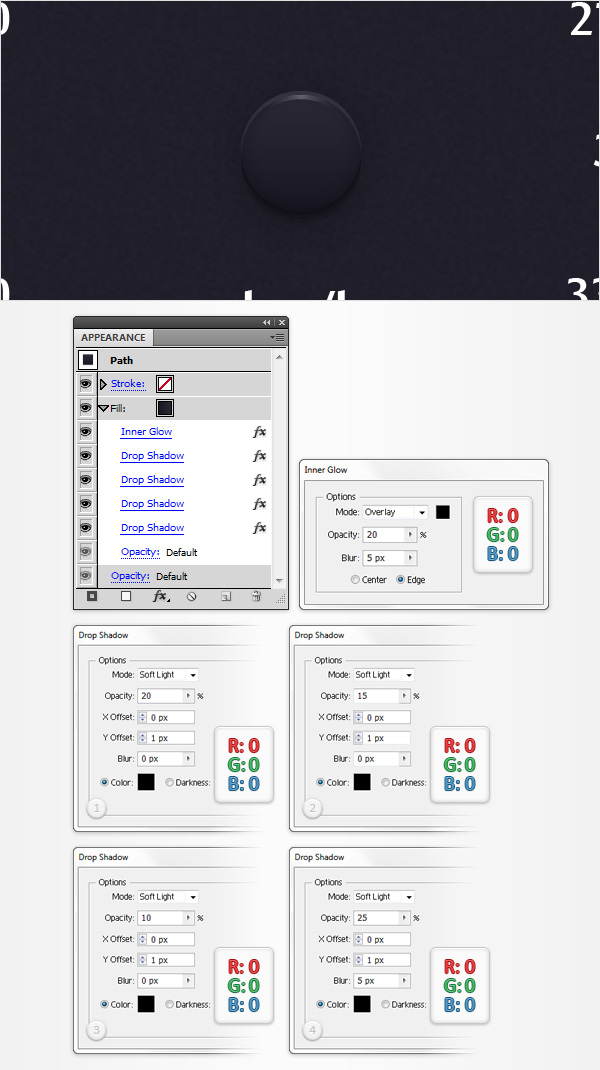Click Appearance panel scrollbar up arrow
This screenshot has width=600, height=1070.
pyautogui.click(x=278, y=357)
